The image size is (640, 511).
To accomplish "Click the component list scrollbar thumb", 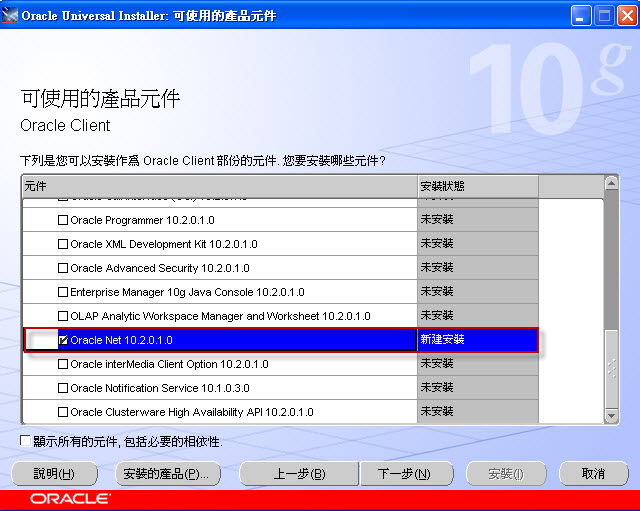I will (611, 369).
